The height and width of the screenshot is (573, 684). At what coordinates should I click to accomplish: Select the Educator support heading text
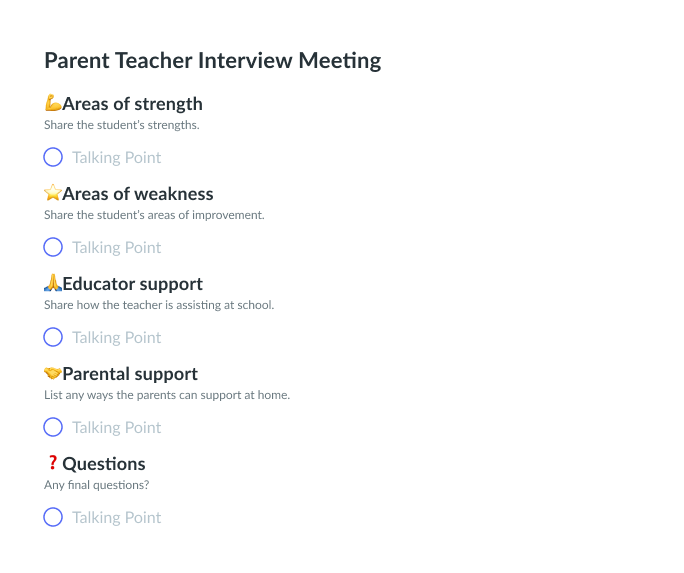click(132, 284)
